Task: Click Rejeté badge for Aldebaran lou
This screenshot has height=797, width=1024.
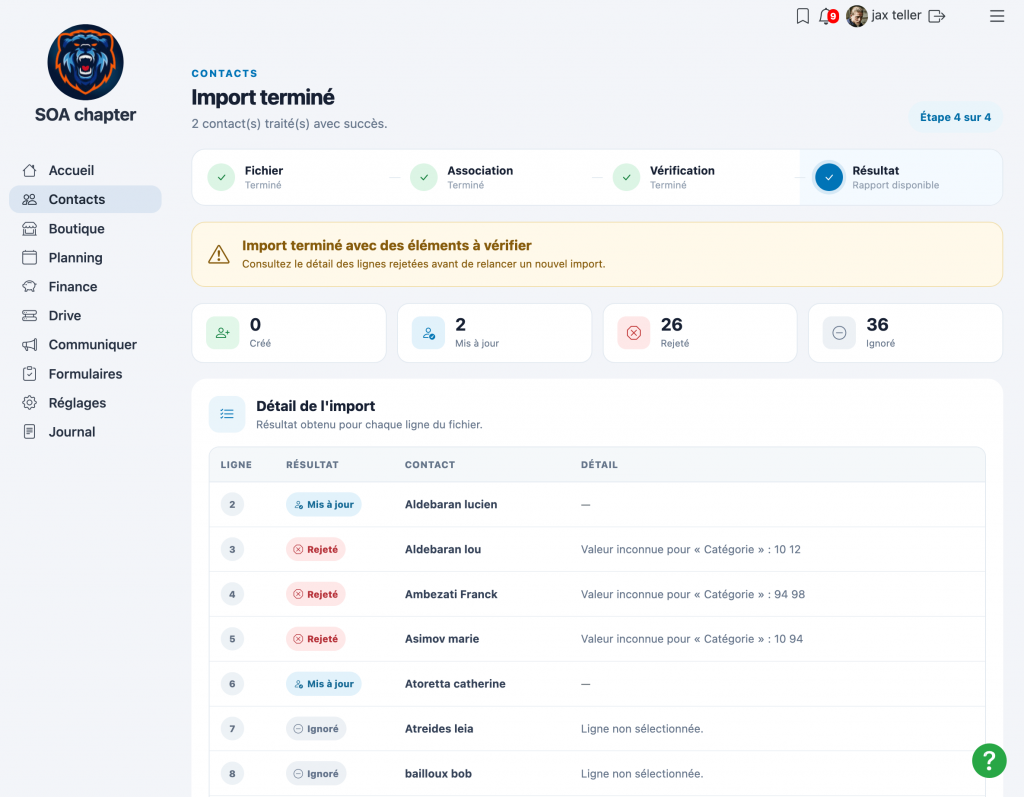Action: tap(315, 549)
